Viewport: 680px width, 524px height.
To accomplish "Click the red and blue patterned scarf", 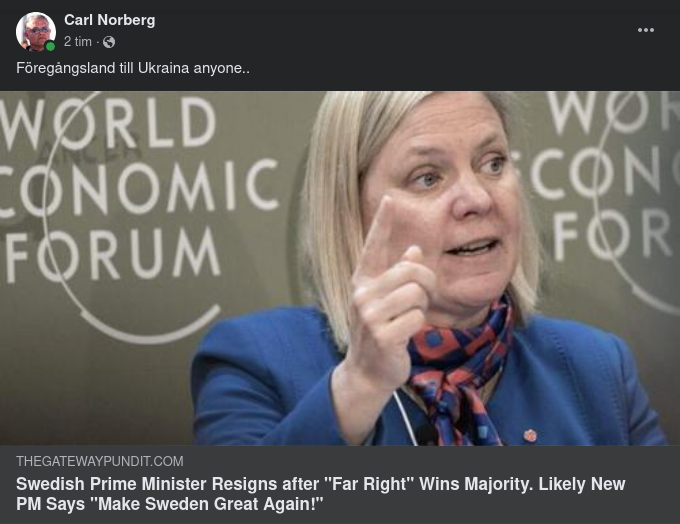I will pos(458,373).
